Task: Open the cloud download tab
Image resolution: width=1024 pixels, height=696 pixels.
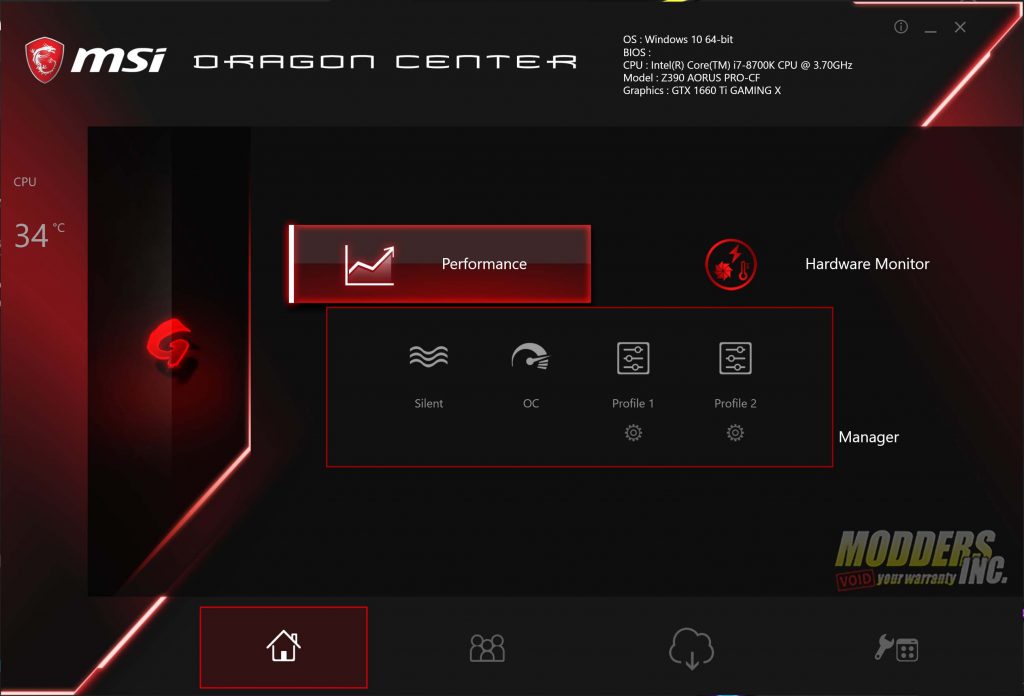Action: pyautogui.click(x=691, y=648)
